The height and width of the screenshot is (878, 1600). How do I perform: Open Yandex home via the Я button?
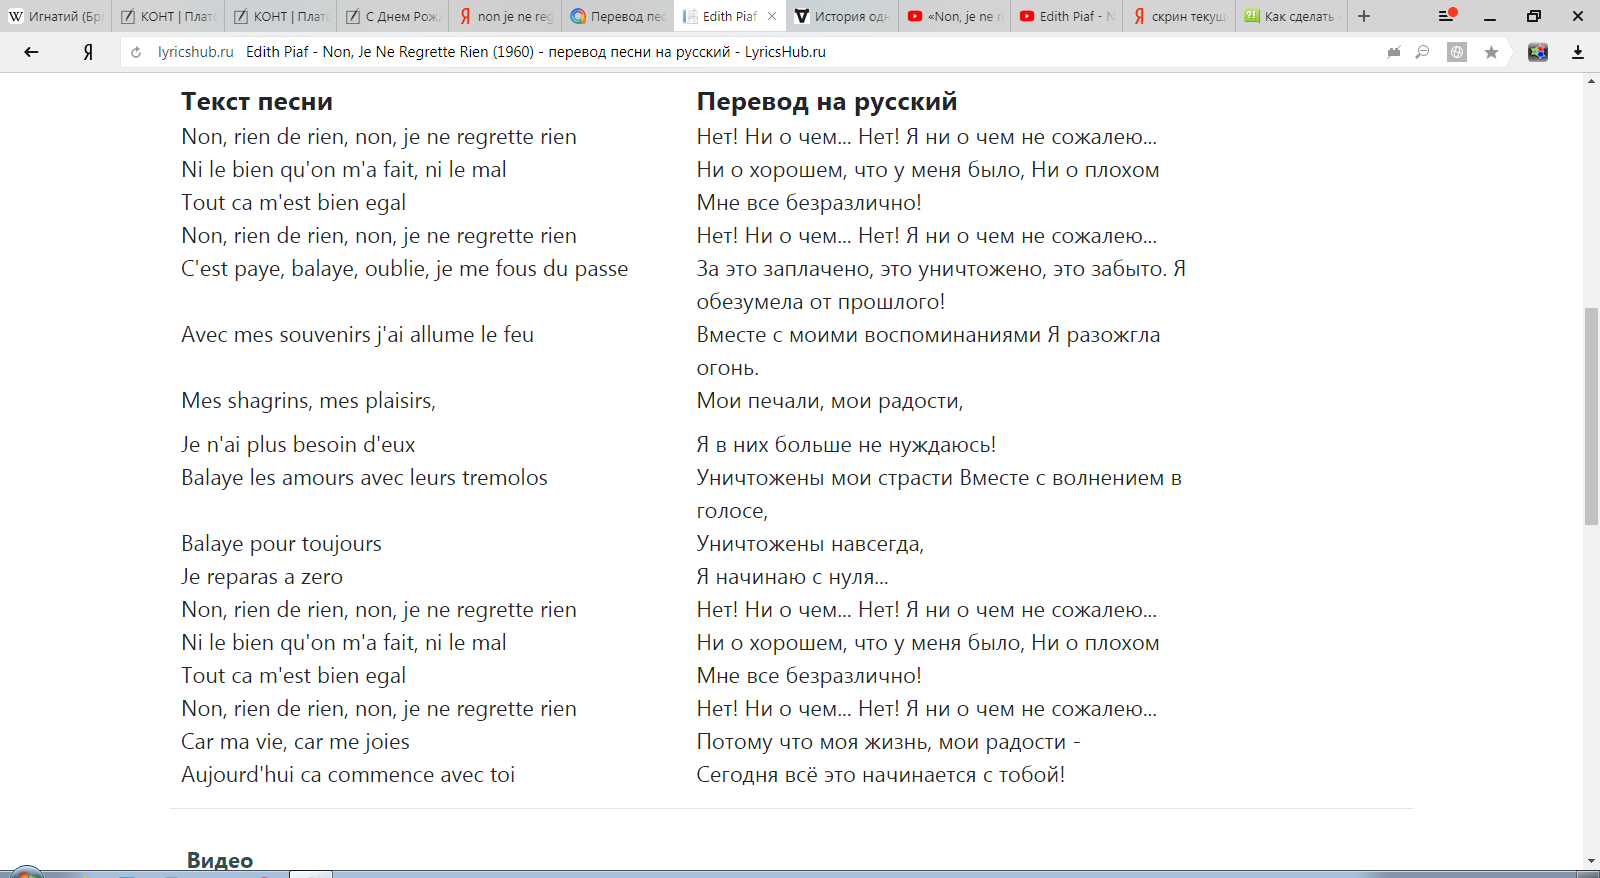pyautogui.click(x=88, y=52)
